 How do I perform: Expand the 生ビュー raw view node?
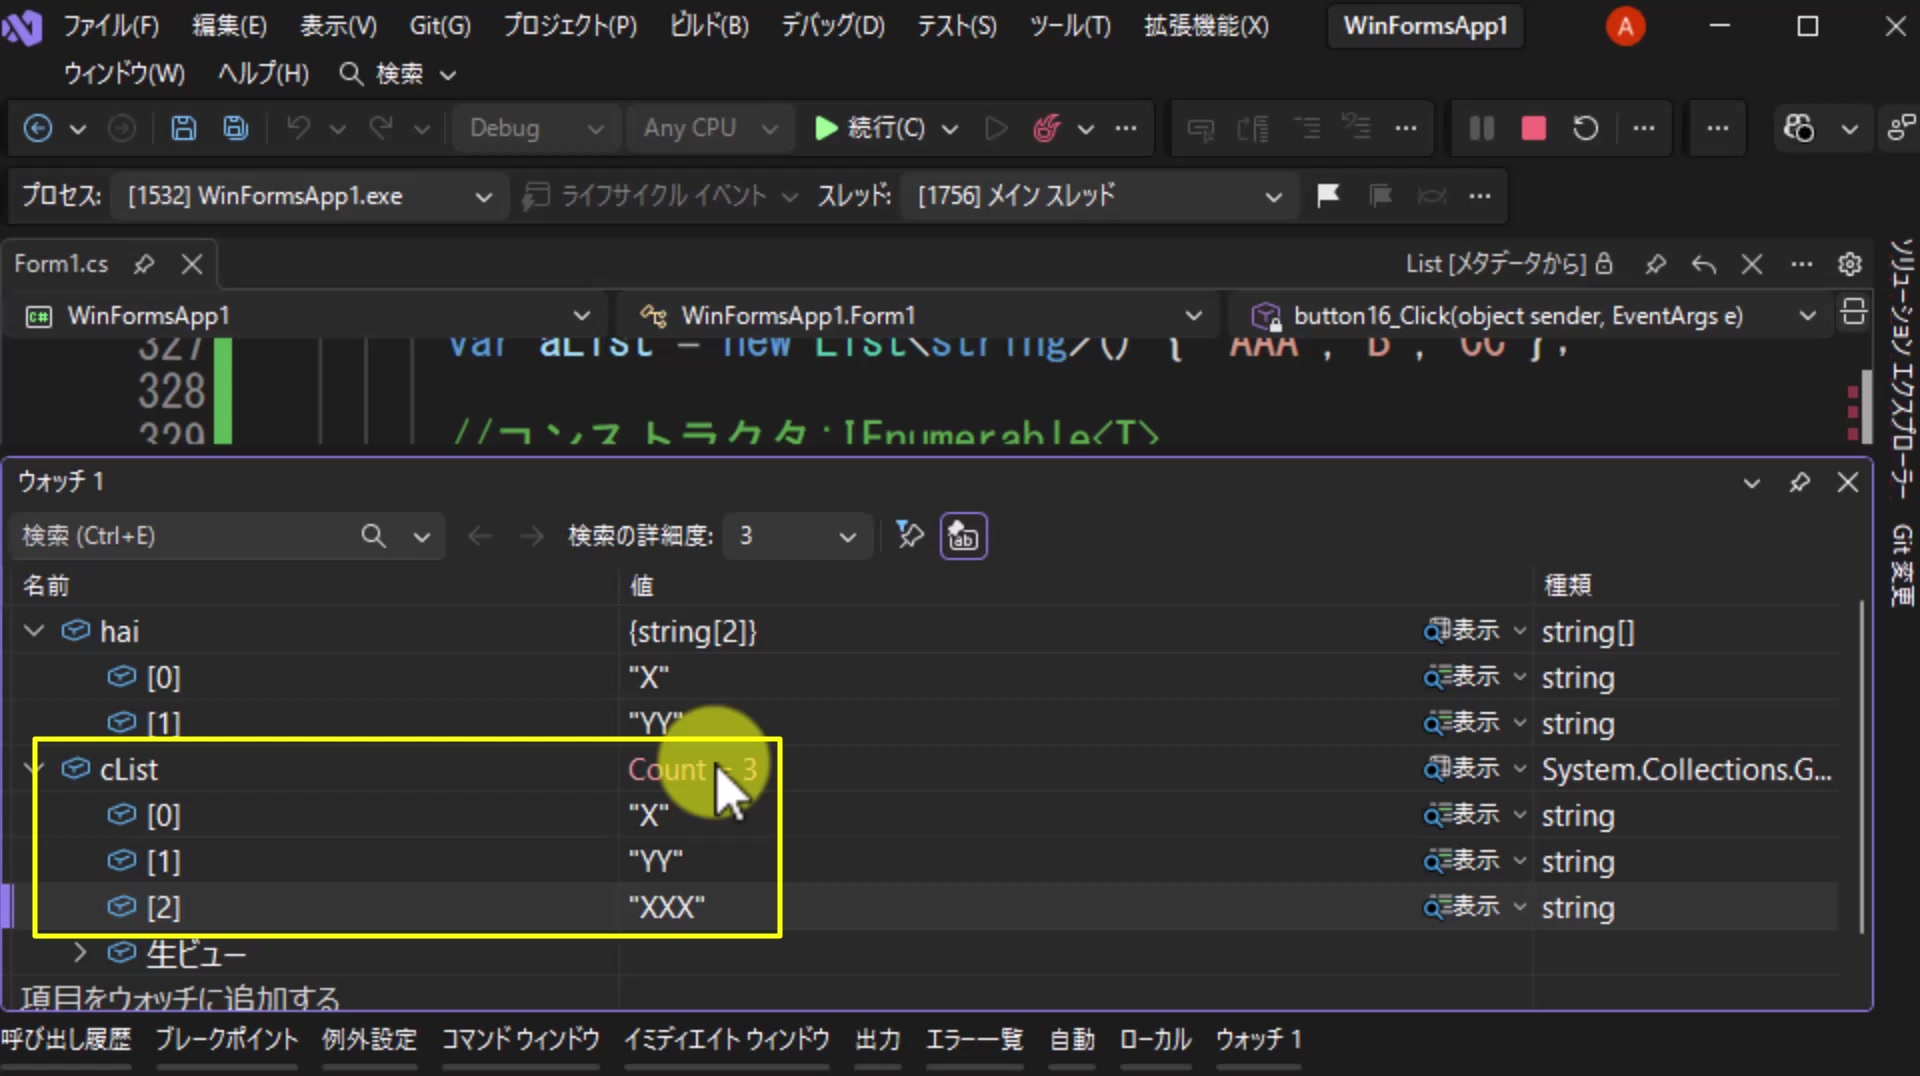[x=80, y=953]
